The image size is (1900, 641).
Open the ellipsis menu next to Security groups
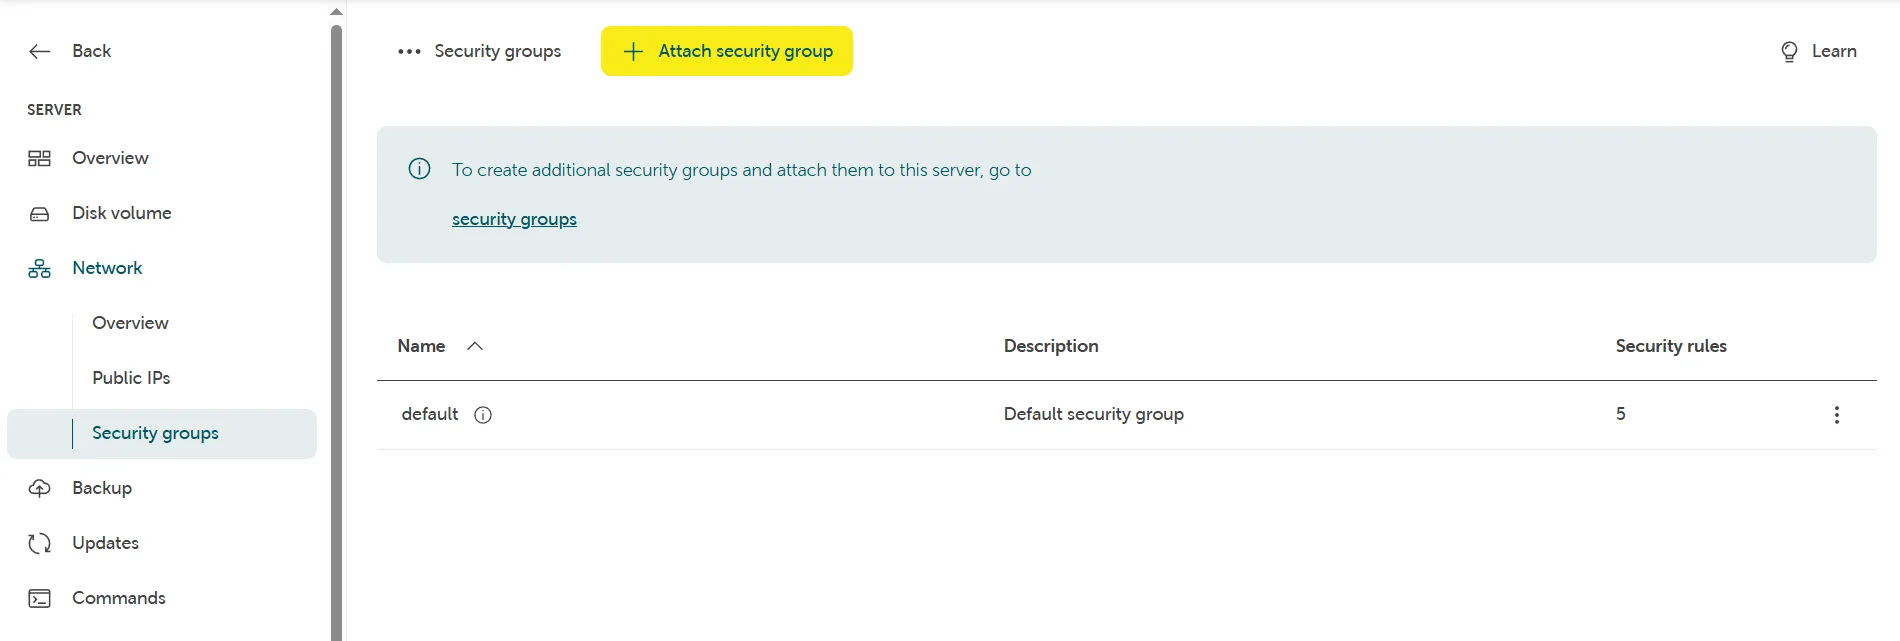pos(408,51)
